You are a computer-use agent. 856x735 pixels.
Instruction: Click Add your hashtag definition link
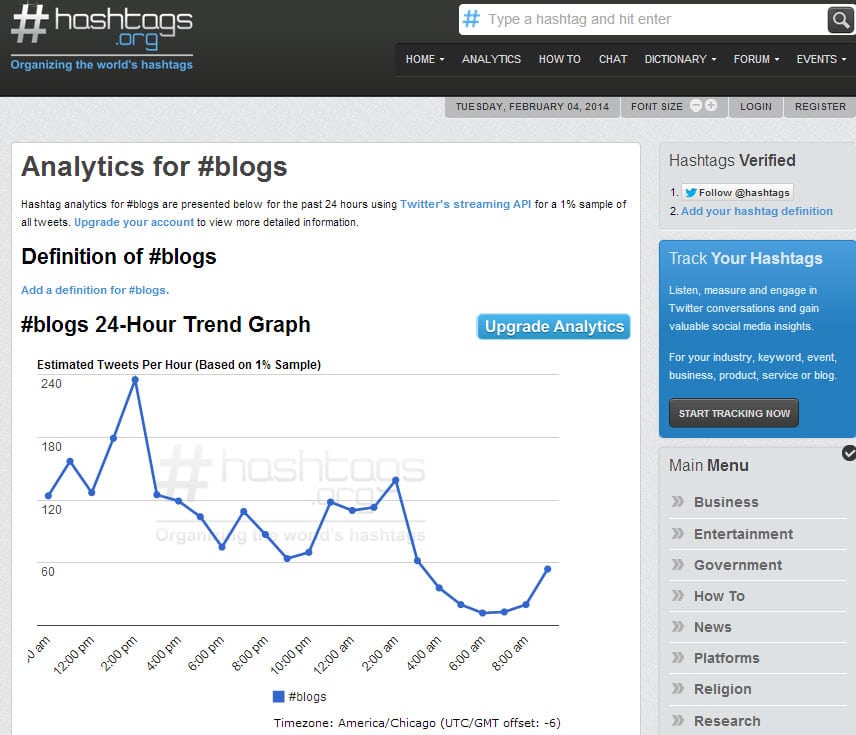pyautogui.click(x=757, y=211)
